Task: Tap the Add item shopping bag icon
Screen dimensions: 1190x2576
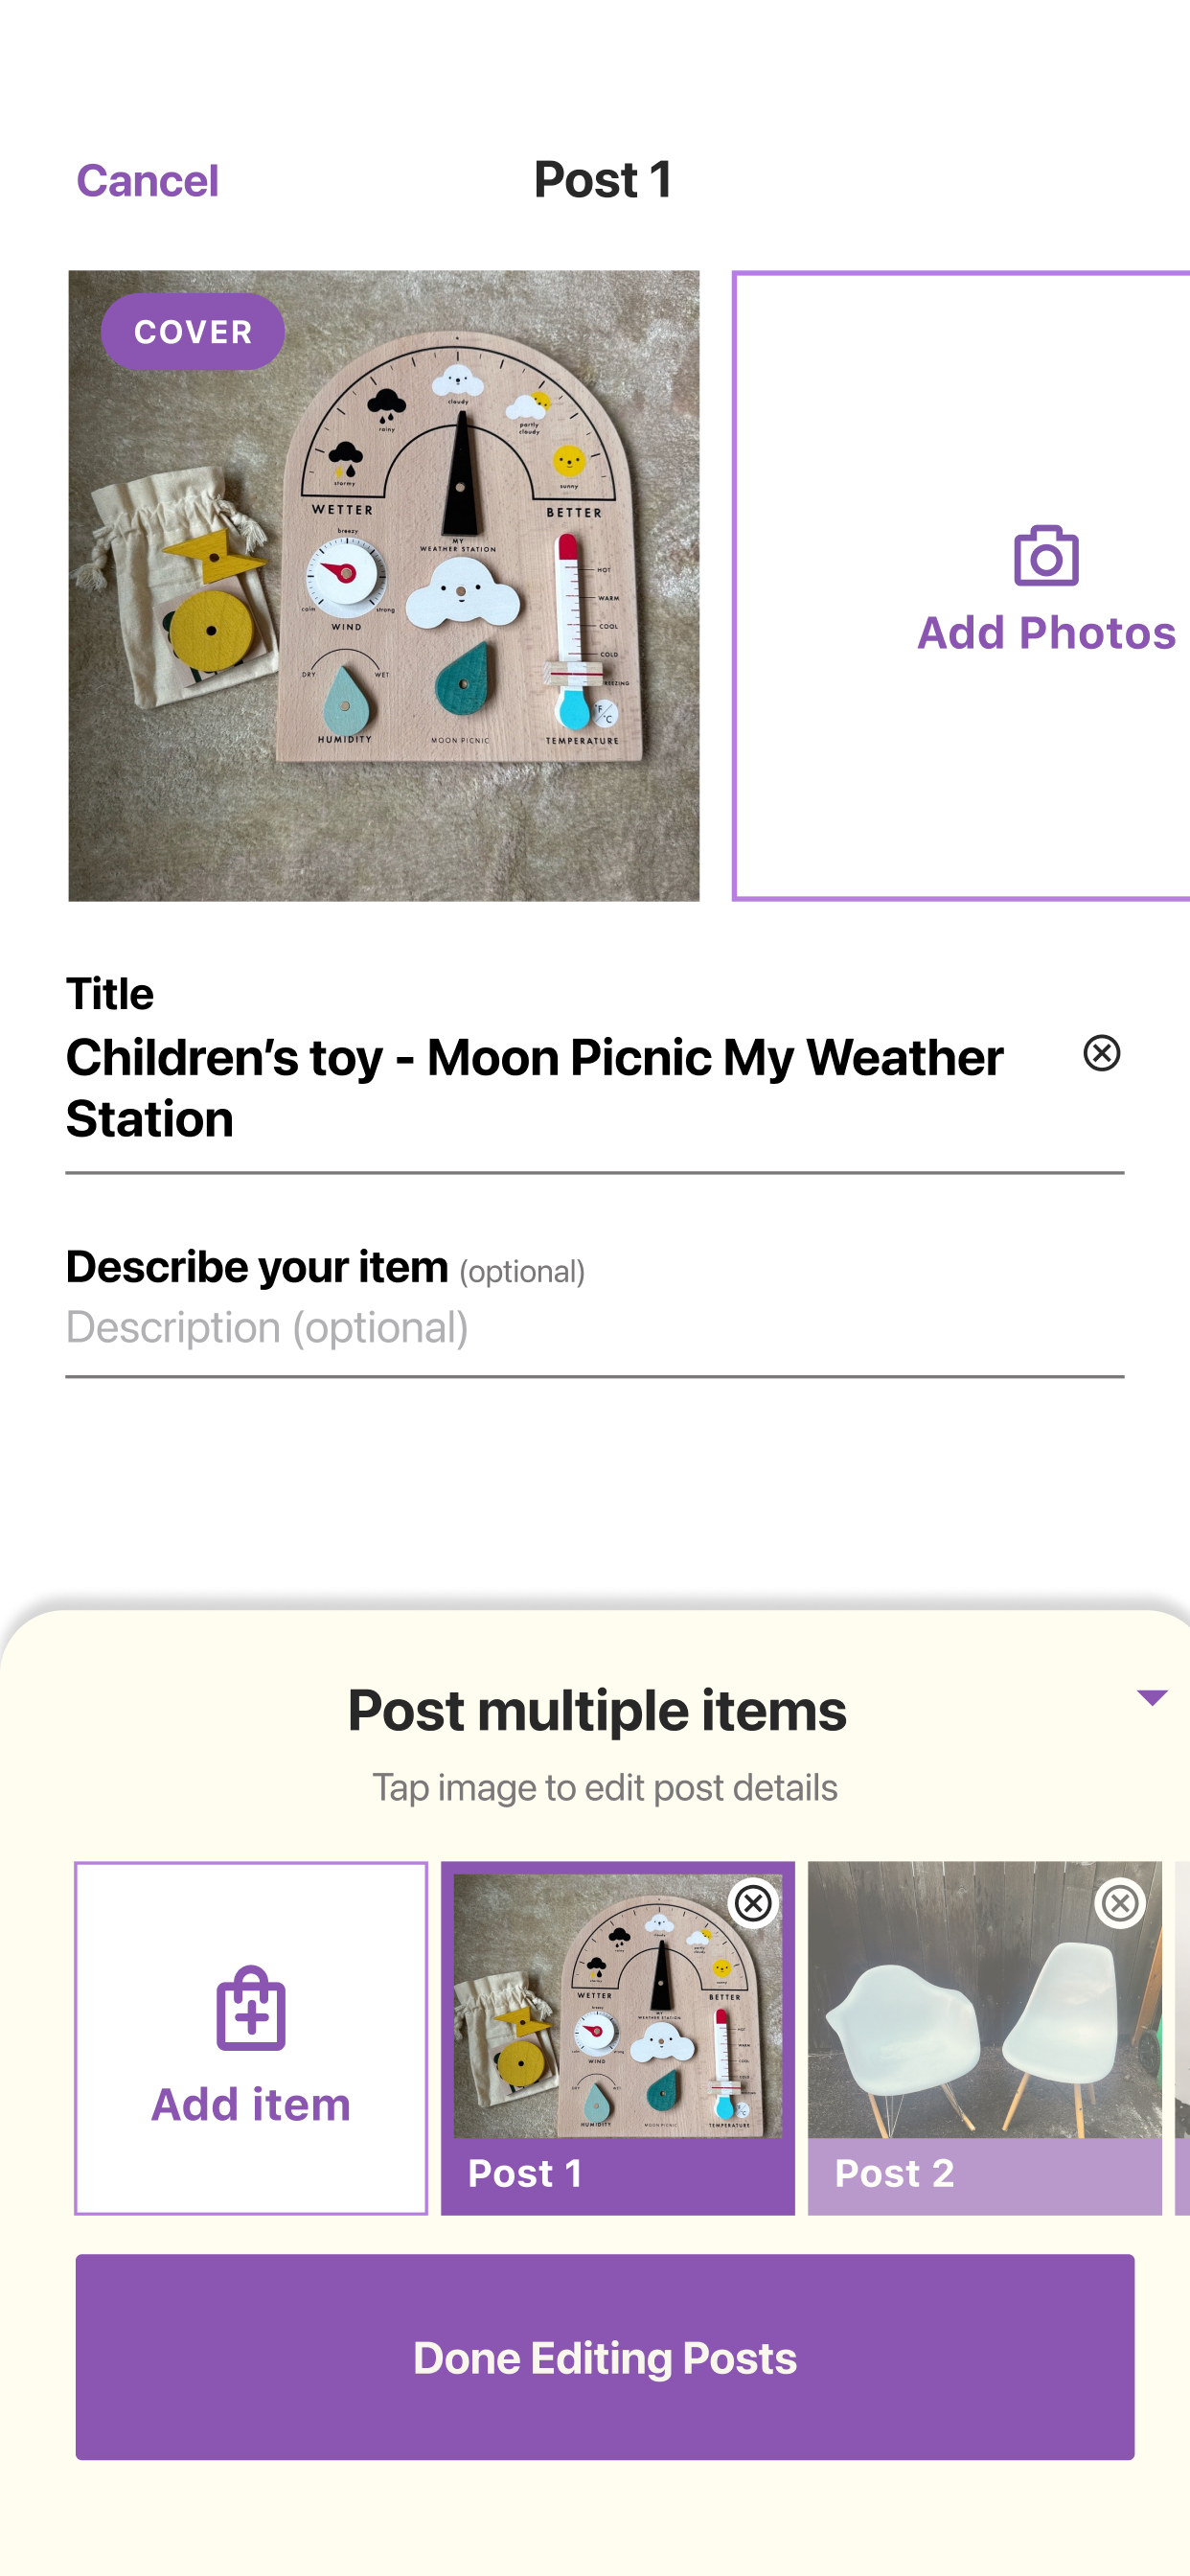Action: click(251, 2007)
